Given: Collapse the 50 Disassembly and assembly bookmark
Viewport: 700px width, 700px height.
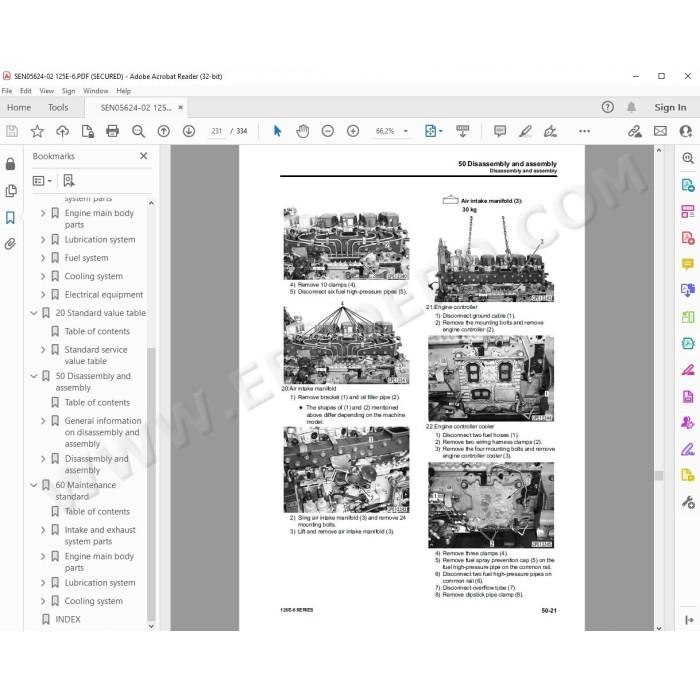Looking at the screenshot, I should (33, 376).
